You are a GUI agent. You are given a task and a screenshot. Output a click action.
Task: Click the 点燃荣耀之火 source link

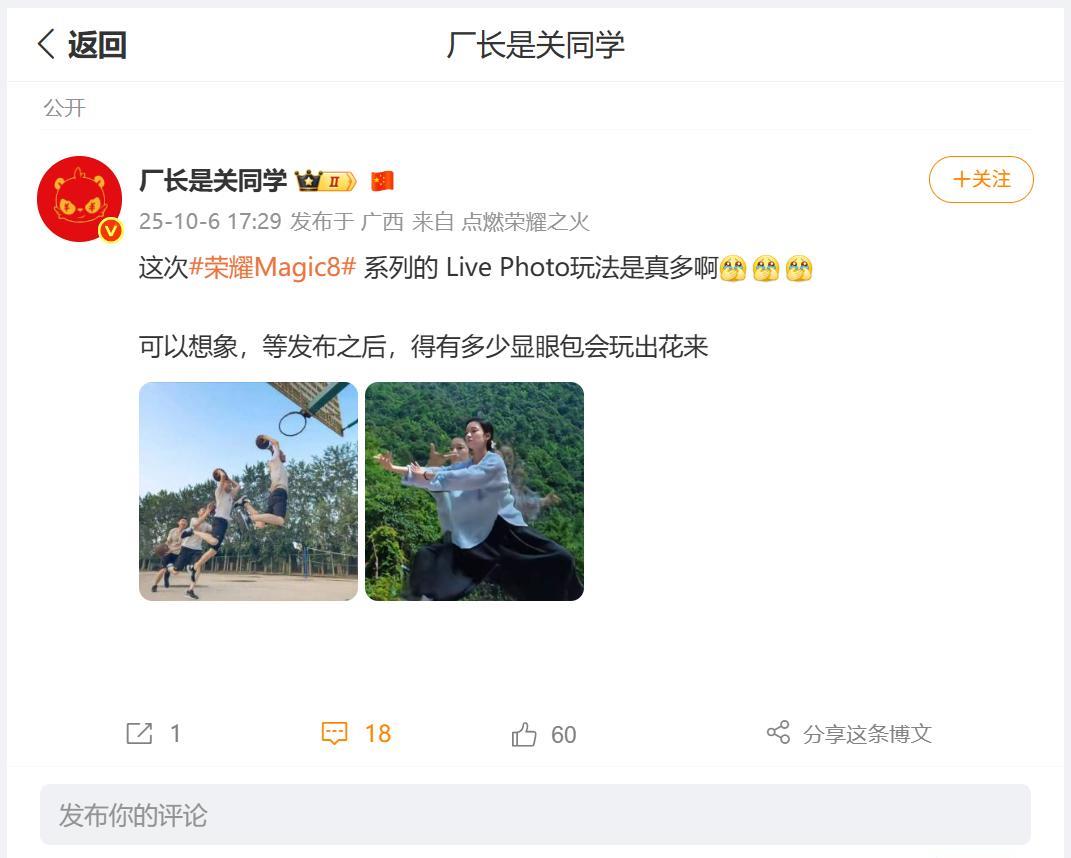tap(525, 222)
